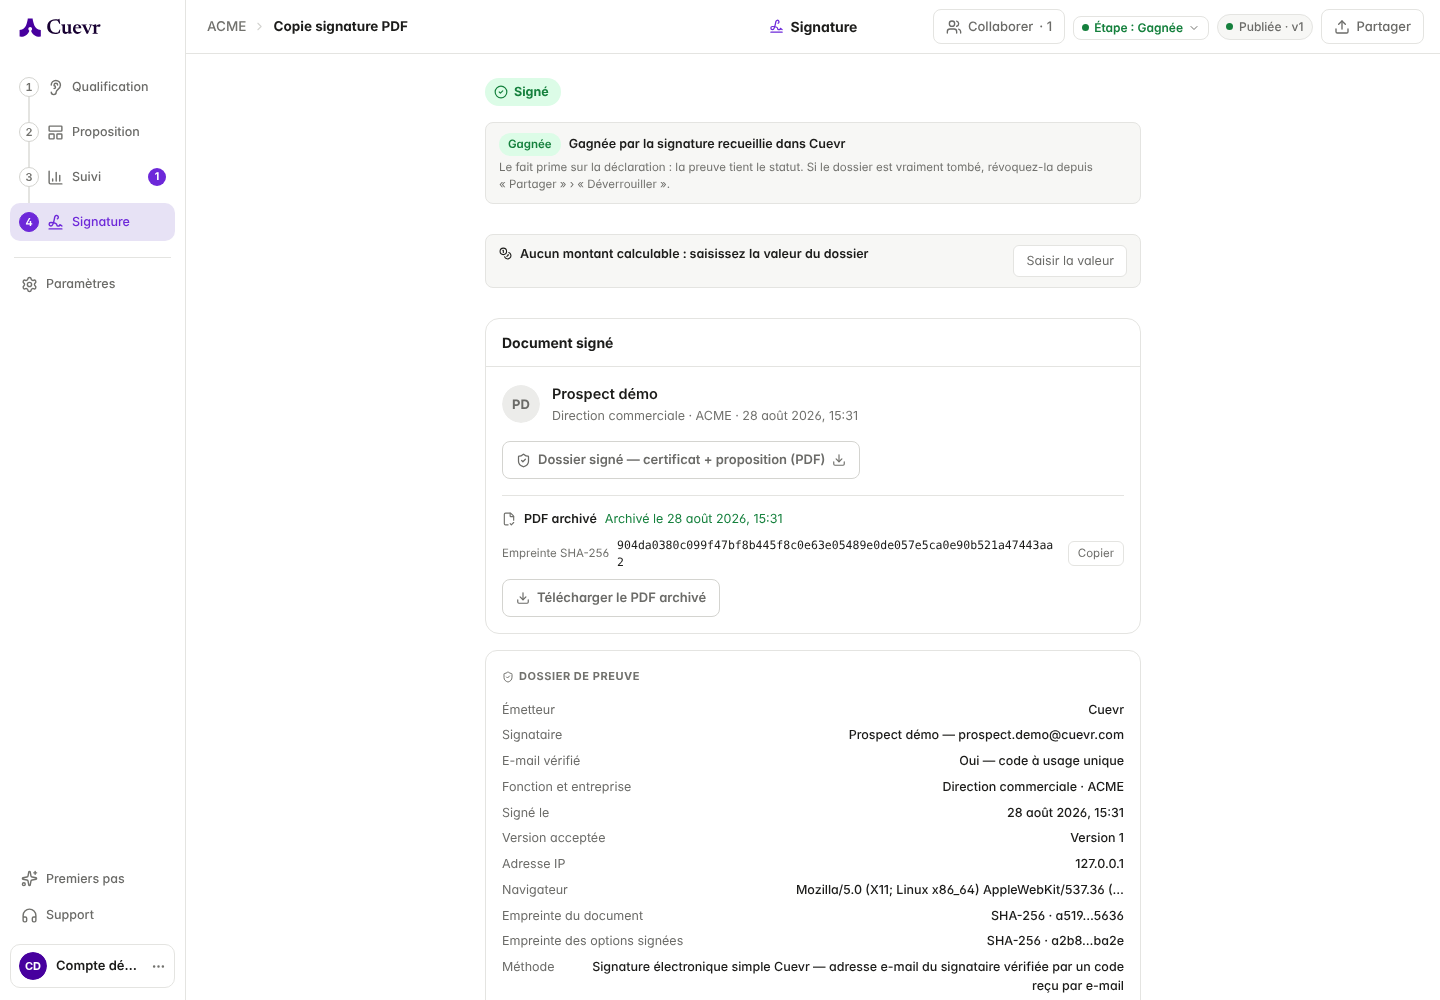Click SHA-256 · a519...5636 document fingerprint

click(1057, 916)
